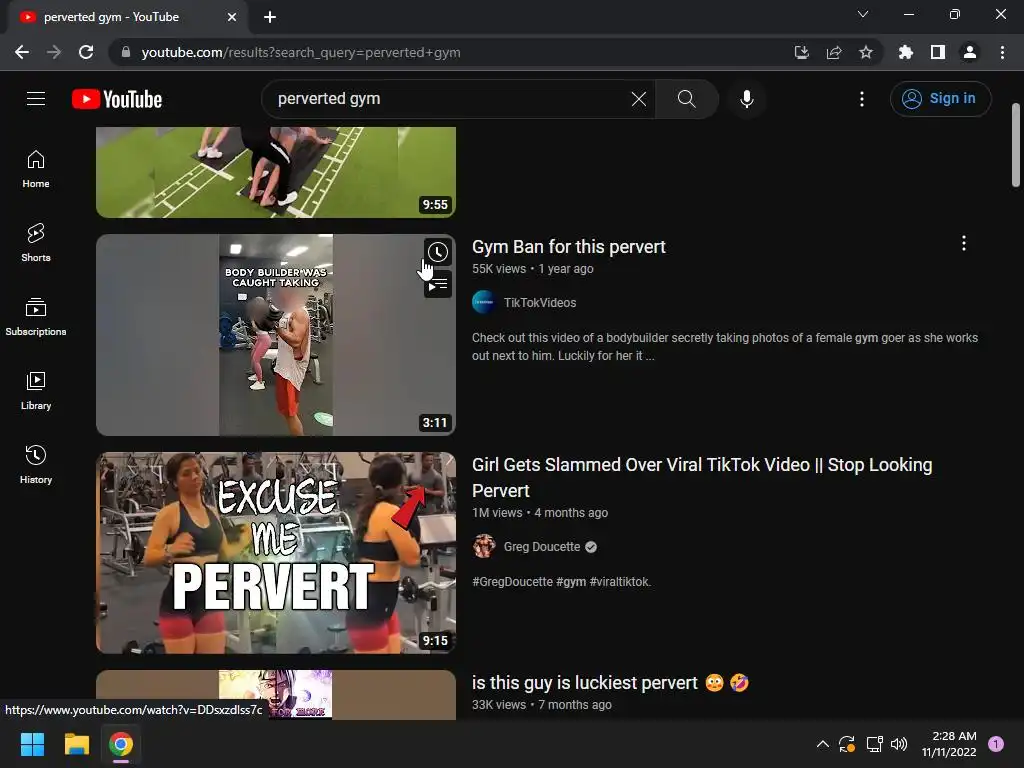Open the tab search dropdown chevron
1024x768 pixels.
863,14
